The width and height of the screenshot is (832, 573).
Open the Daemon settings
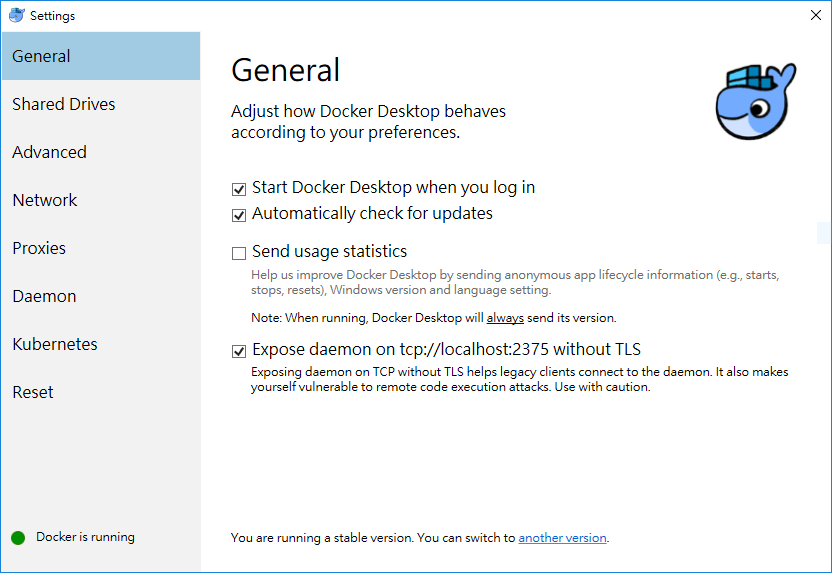[101, 296]
